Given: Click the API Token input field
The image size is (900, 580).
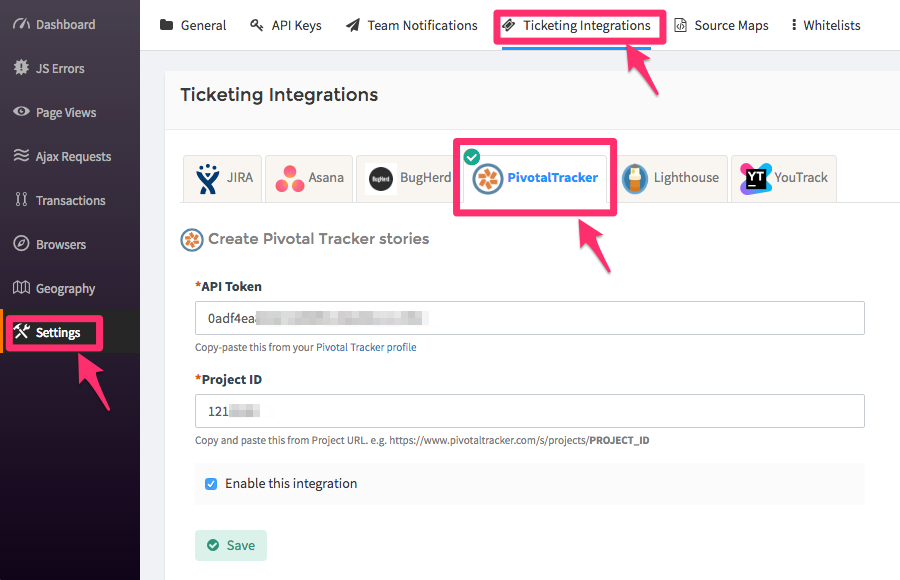Looking at the screenshot, I should (x=530, y=318).
